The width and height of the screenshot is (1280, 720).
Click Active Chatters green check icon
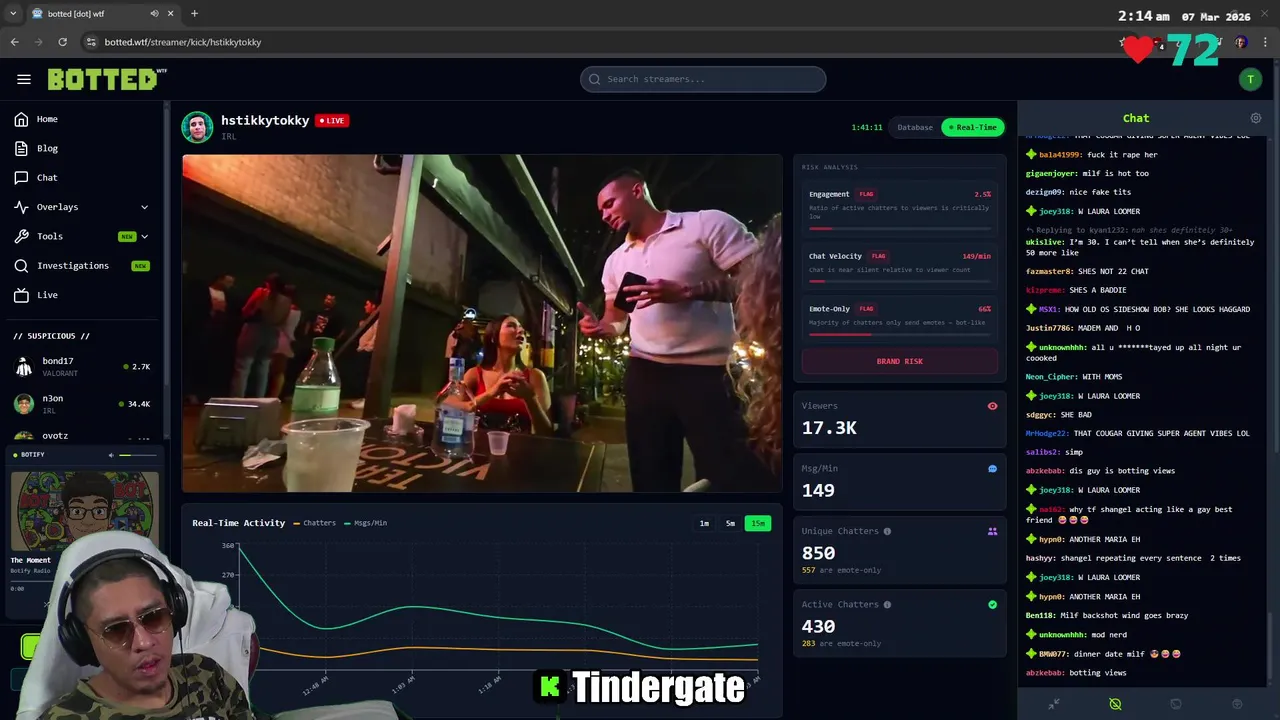[x=992, y=604]
